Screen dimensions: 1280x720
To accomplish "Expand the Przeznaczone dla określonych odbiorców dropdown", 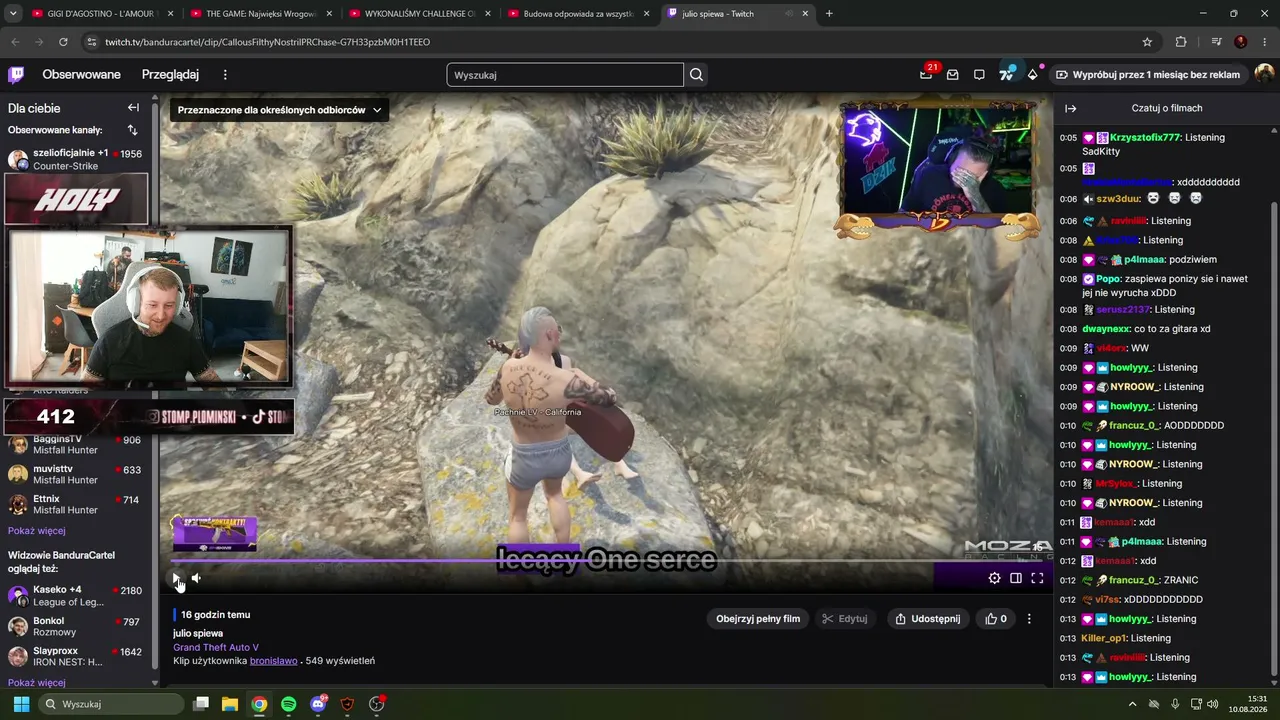I will 279,110.
